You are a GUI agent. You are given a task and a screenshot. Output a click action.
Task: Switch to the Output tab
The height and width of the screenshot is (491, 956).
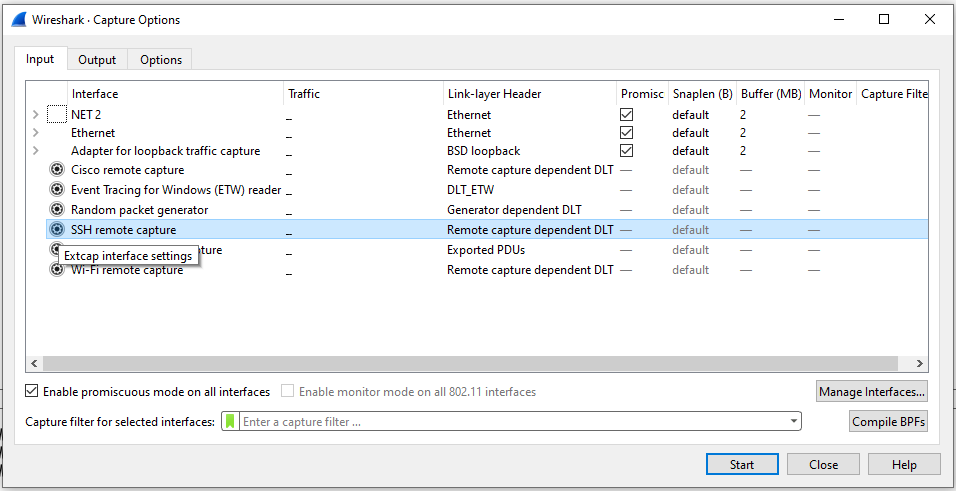click(x=97, y=60)
